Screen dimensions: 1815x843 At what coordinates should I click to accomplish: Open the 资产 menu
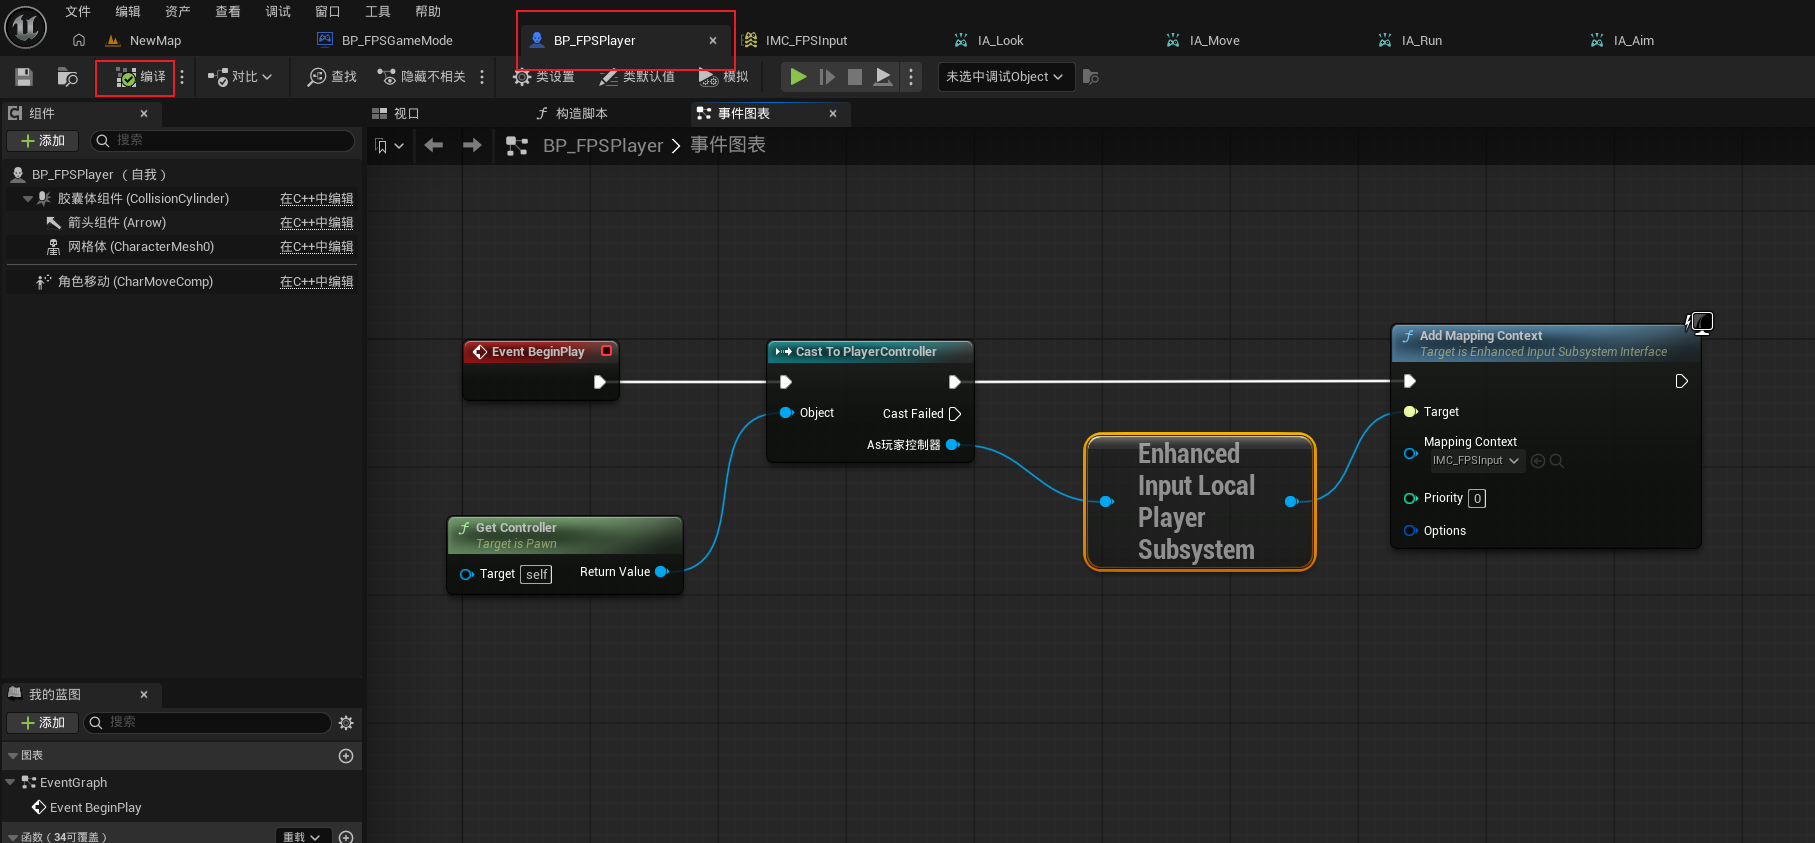click(178, 12)
